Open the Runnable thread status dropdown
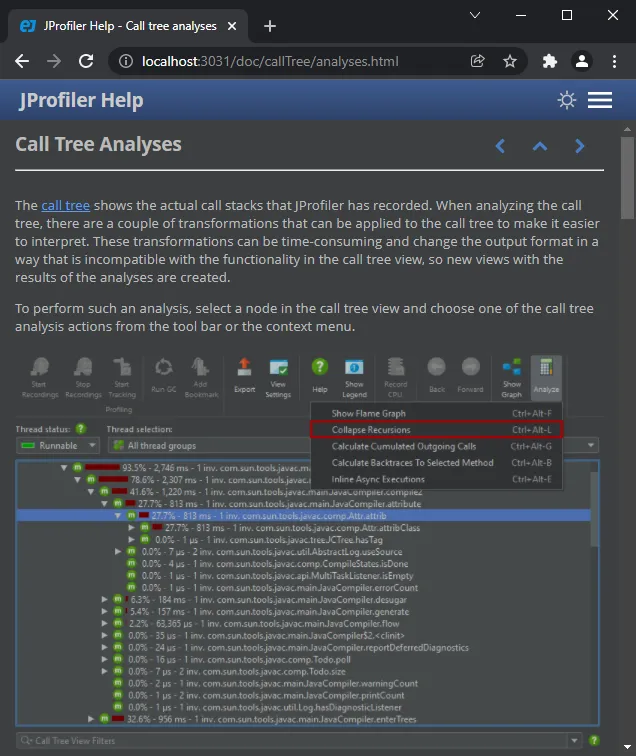 pos(58,446)
